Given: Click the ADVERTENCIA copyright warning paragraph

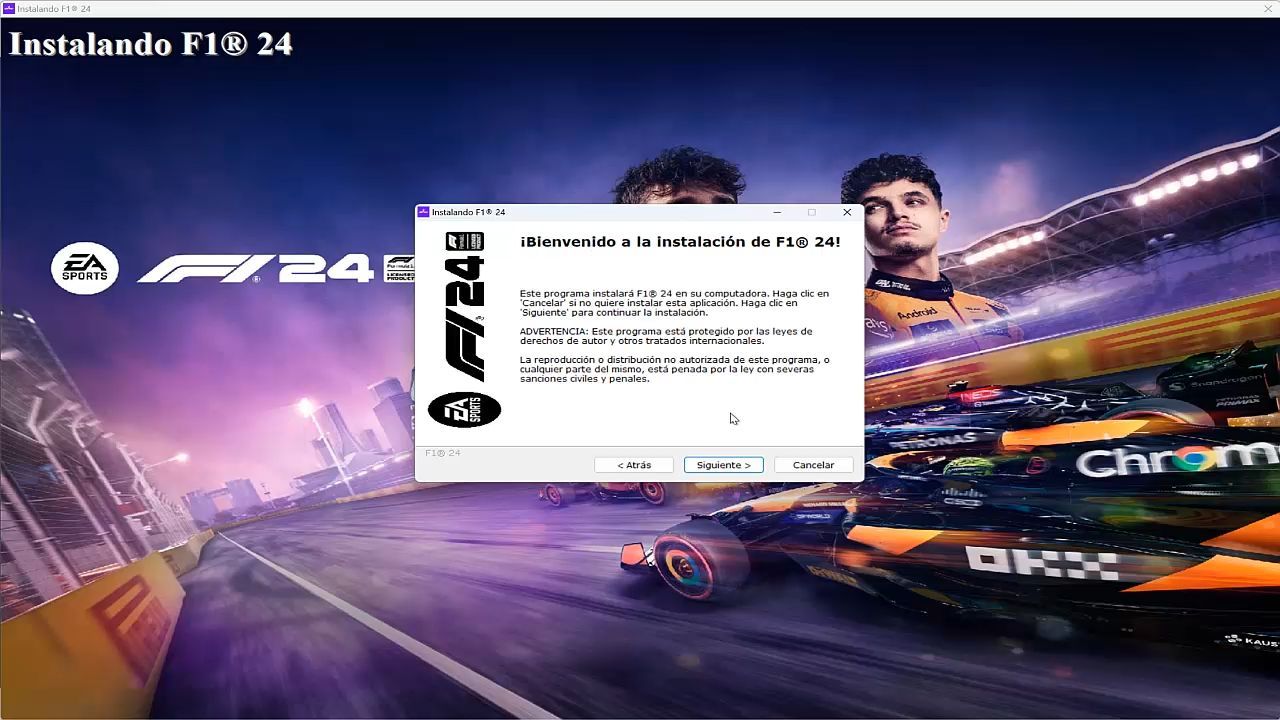Looking at the screenshot, I should tap(665, 336).
